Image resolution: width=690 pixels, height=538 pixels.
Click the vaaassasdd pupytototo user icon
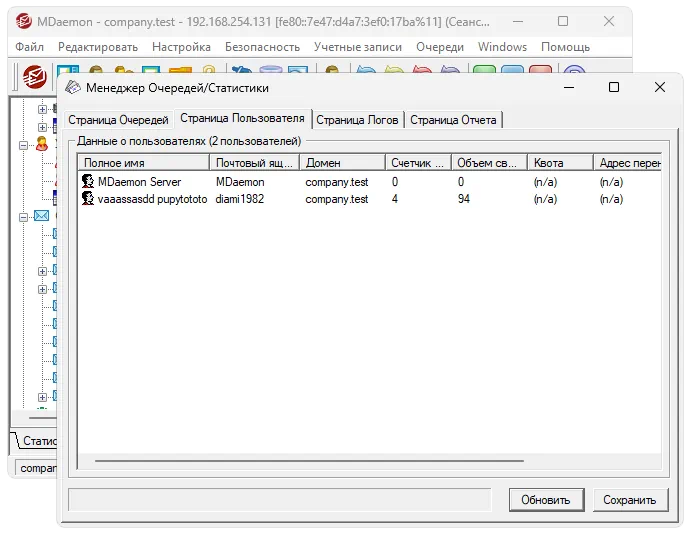coord(88,198)
